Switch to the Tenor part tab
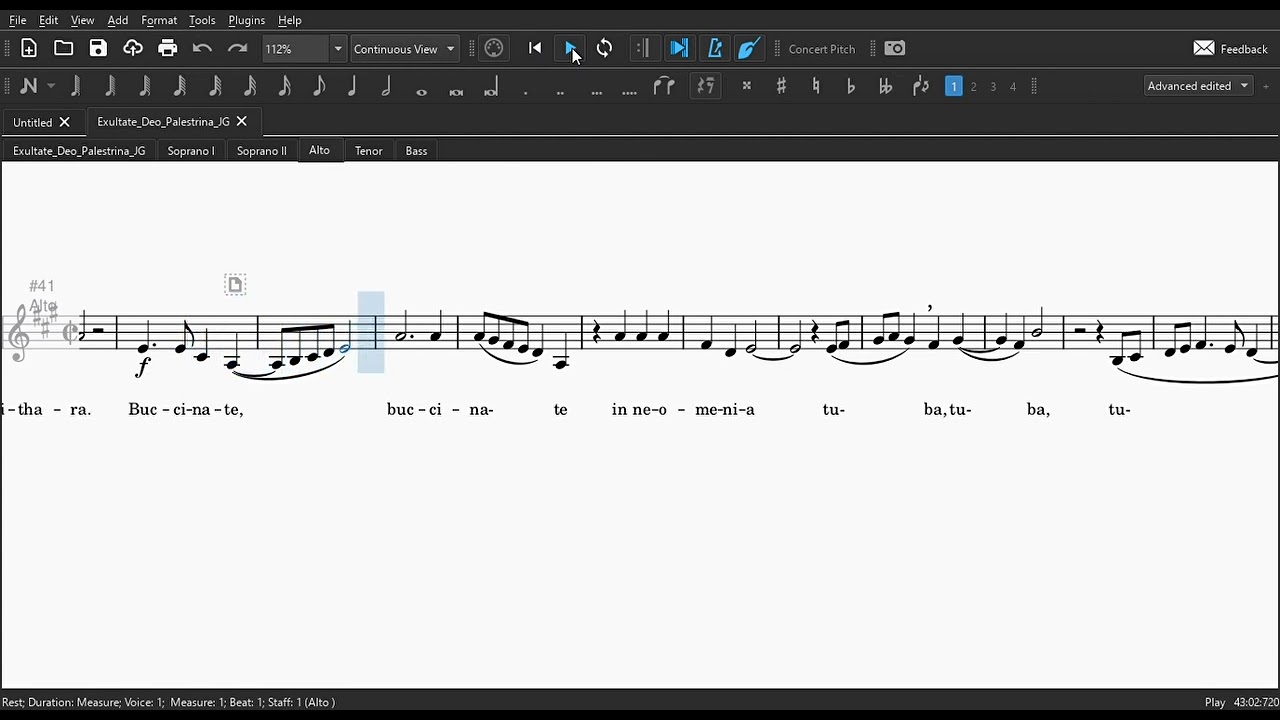1280x720 pixels. [x=369, y=151]
